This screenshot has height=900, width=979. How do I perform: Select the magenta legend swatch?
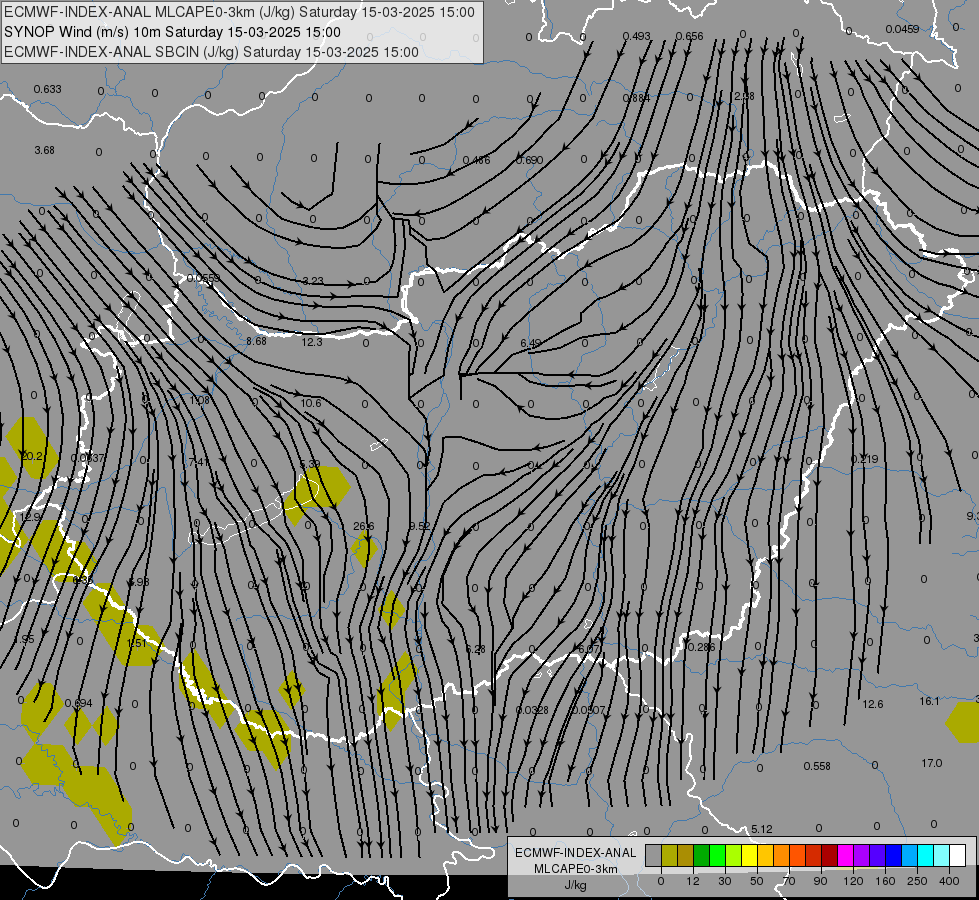(845, 855)
